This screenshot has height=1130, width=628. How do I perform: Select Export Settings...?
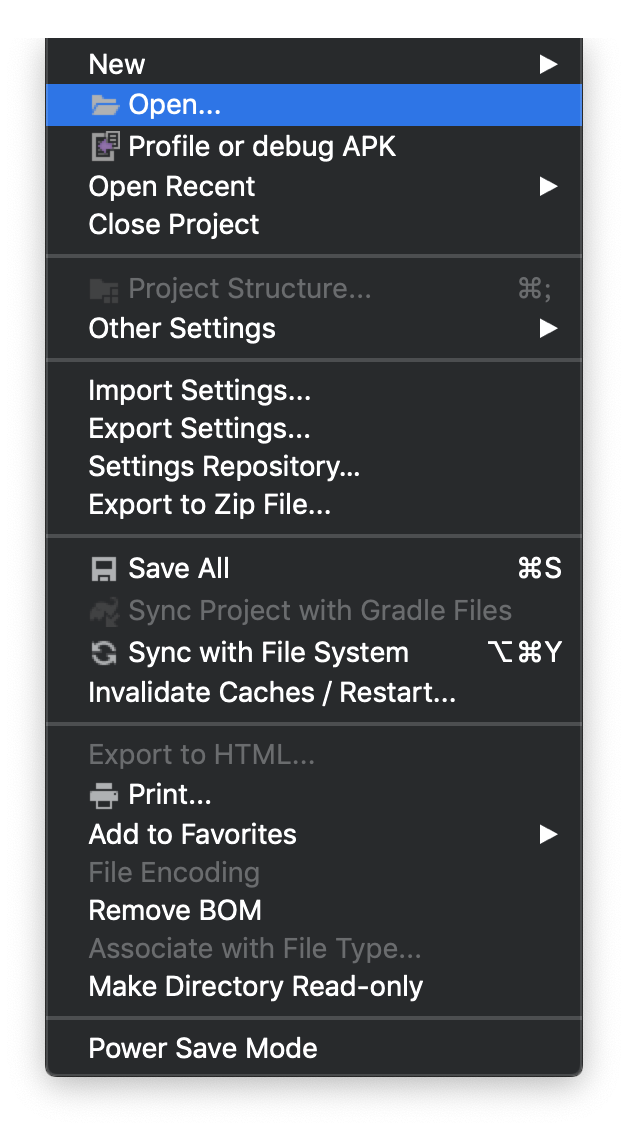(x=200, y=429)
